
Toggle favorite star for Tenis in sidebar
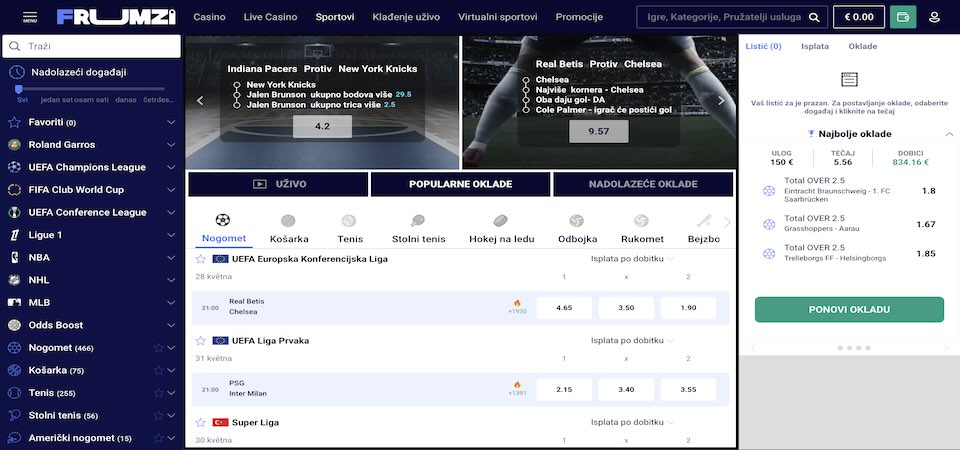159,393
